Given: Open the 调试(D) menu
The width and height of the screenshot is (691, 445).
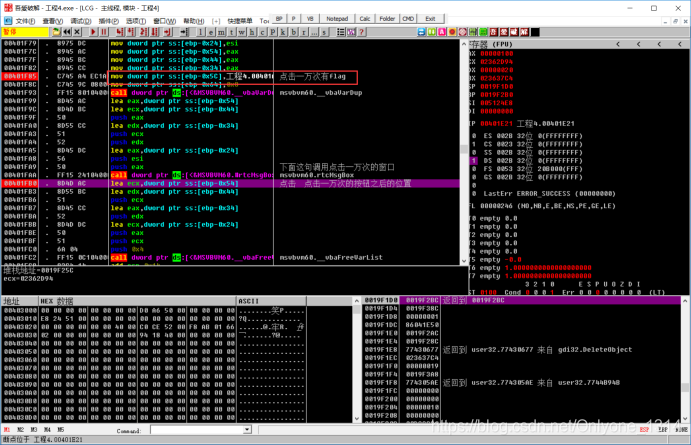Looking at the screenshot, I should pyautogui.click(x=81, y=21).
